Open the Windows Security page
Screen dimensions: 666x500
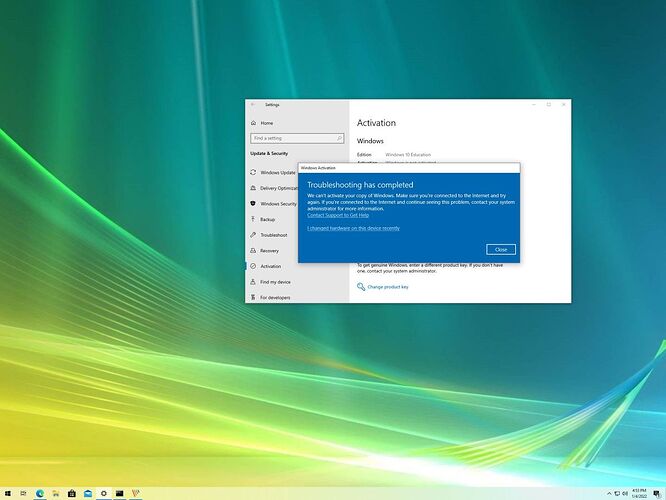click(x=278, y=203)
